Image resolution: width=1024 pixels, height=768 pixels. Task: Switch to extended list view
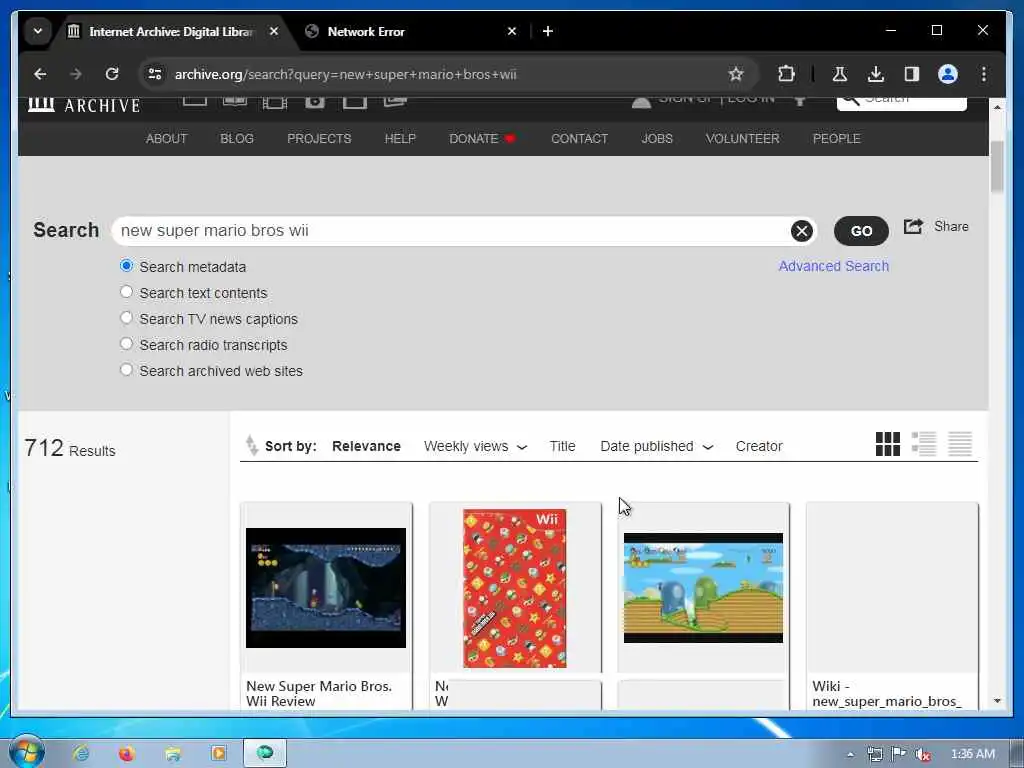pos(924,444)
